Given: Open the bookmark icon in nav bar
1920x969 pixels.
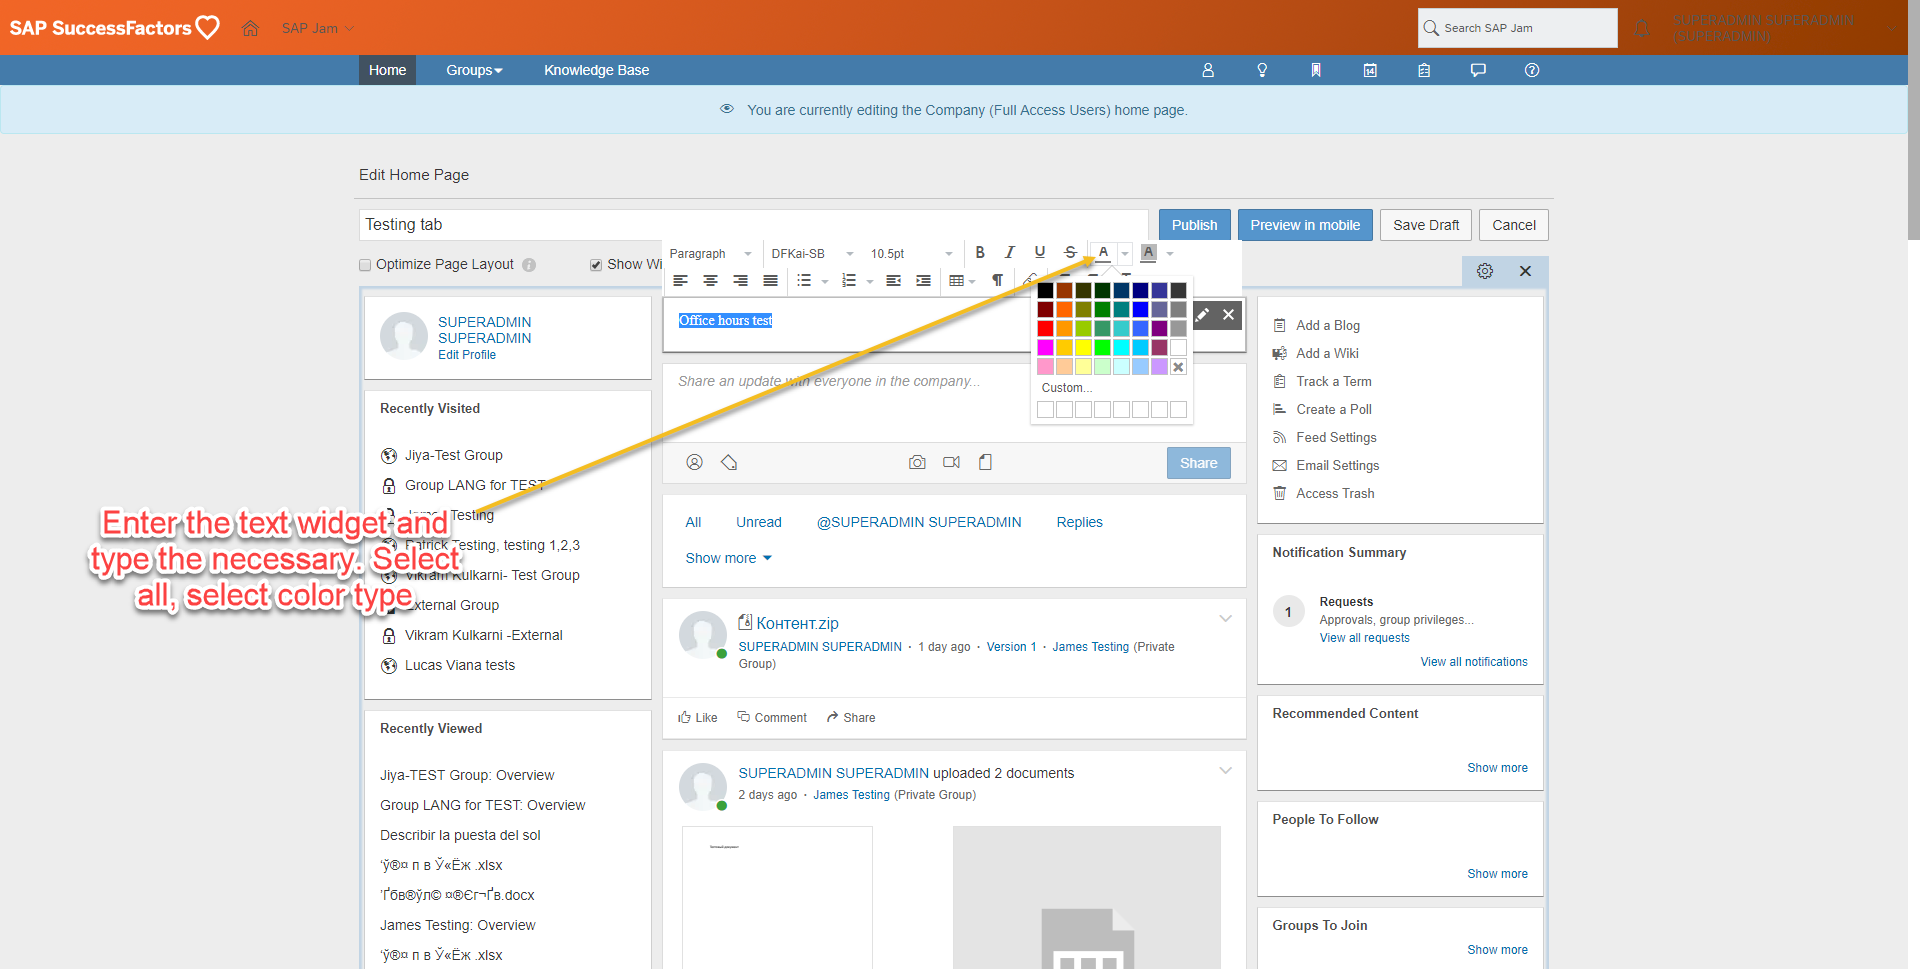Looking at the screenshot, I should tap(1316, 70).
